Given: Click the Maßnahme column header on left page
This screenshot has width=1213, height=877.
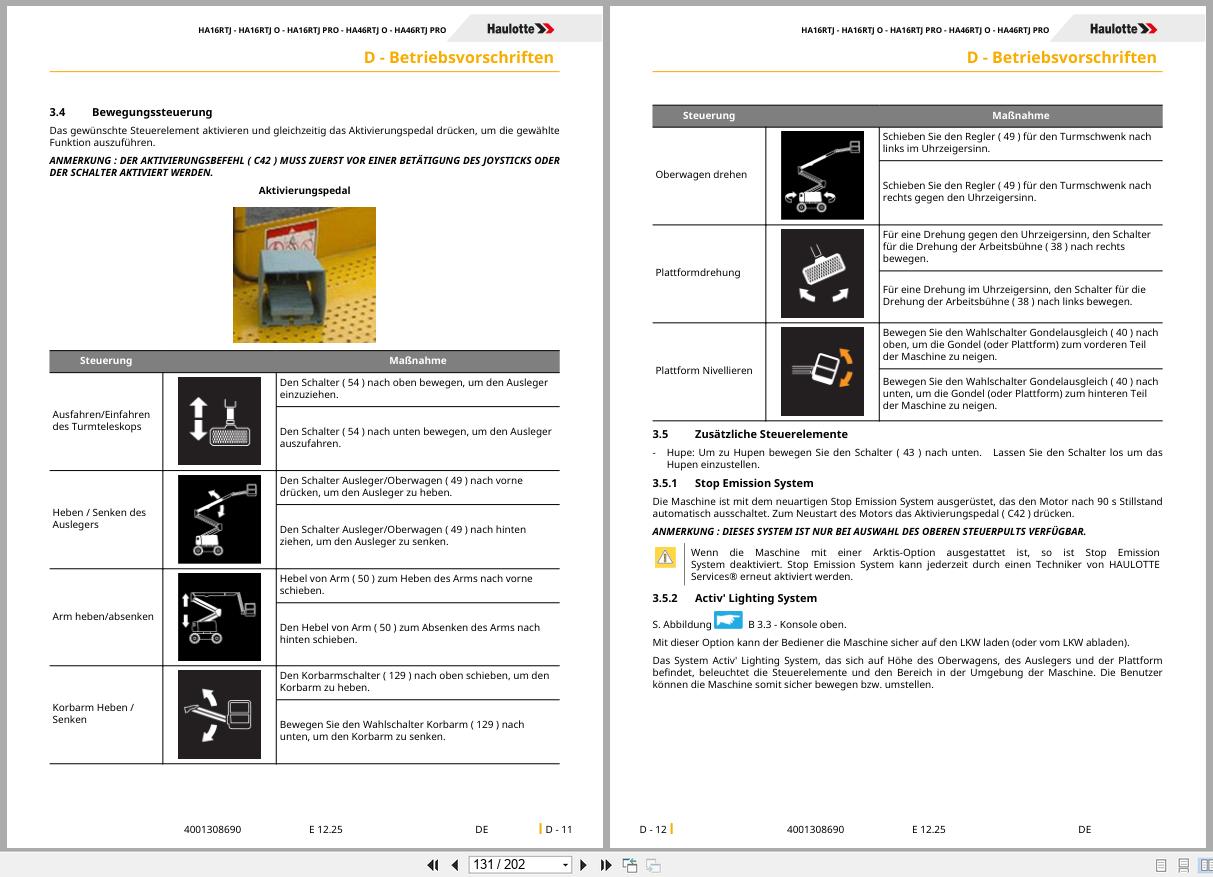Looking at the screenshot, I should pos(418,361).
